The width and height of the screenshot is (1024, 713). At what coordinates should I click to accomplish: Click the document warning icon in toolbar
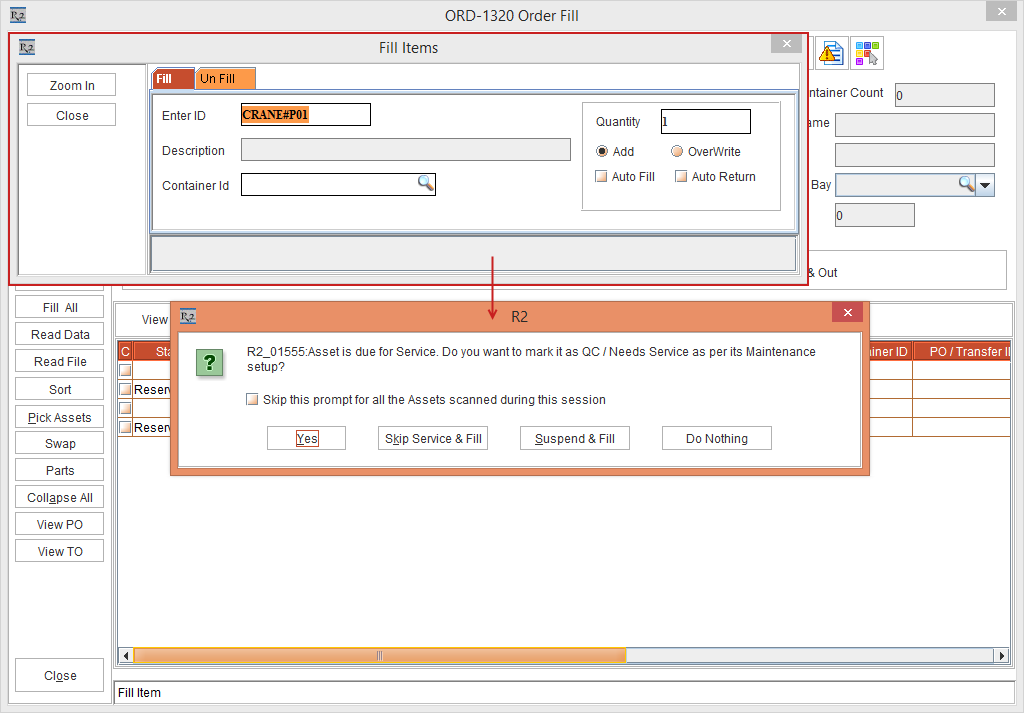point(831,53)
